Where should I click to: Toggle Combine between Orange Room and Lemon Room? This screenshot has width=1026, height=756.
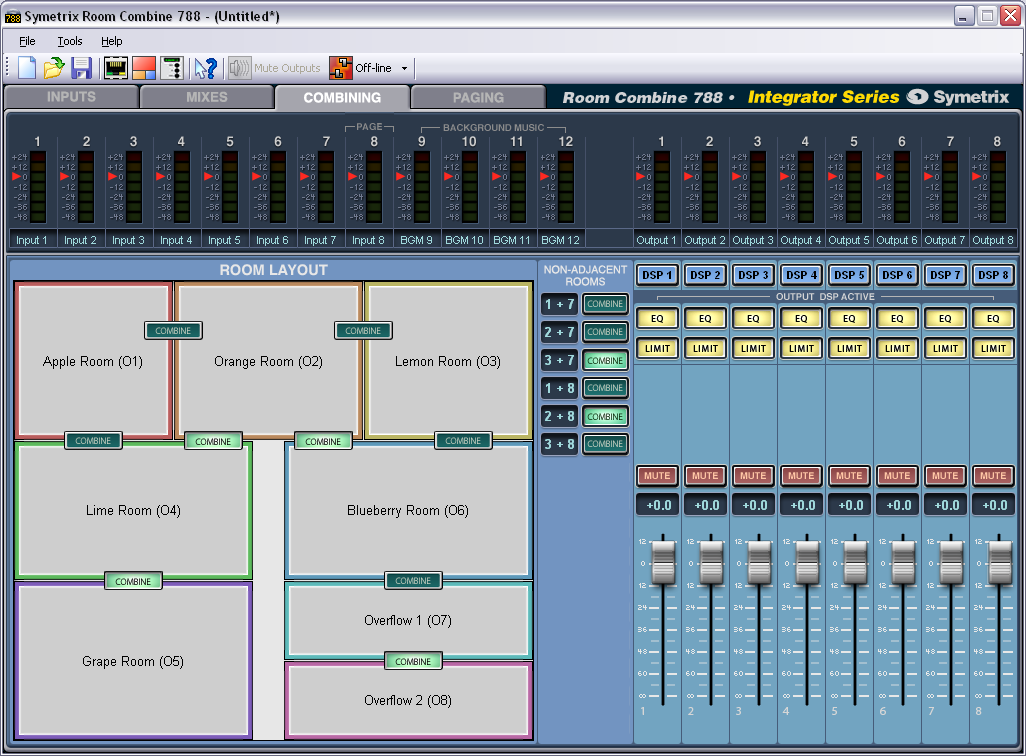(x=363, y=331)
